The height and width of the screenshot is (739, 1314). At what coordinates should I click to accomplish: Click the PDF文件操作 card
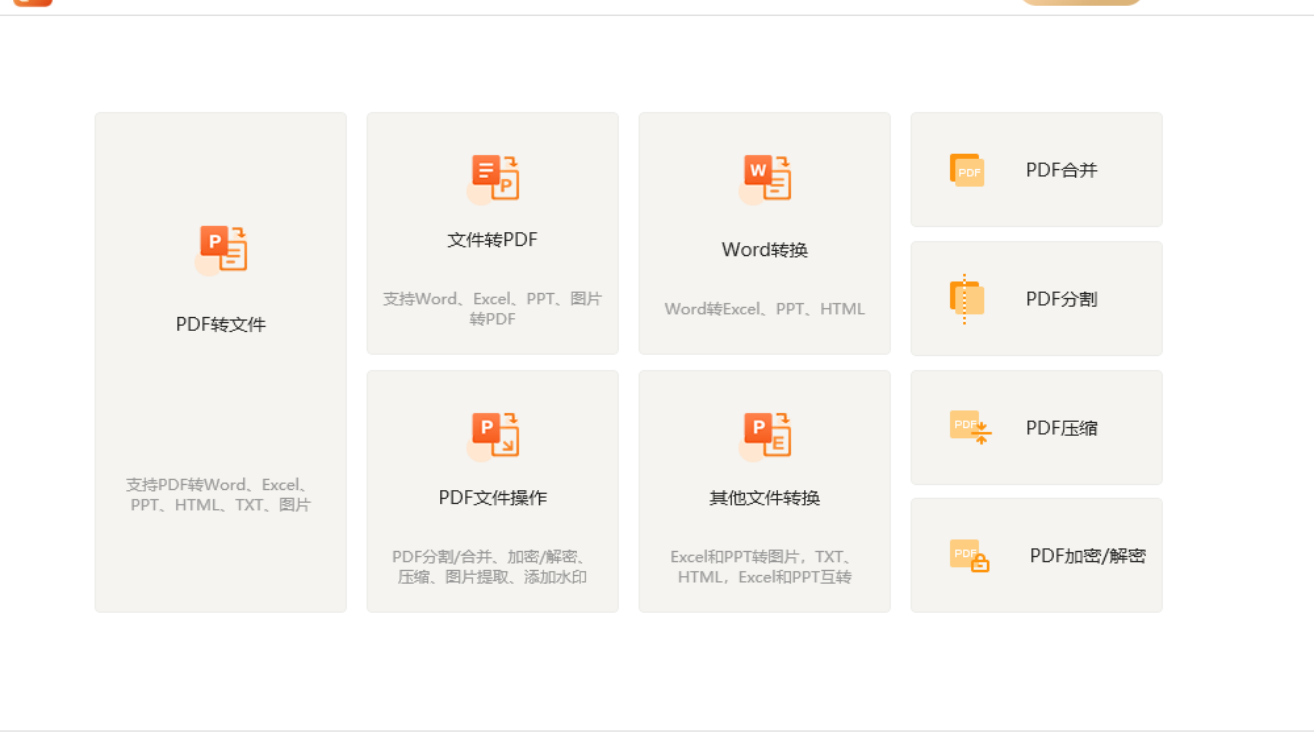492,490
